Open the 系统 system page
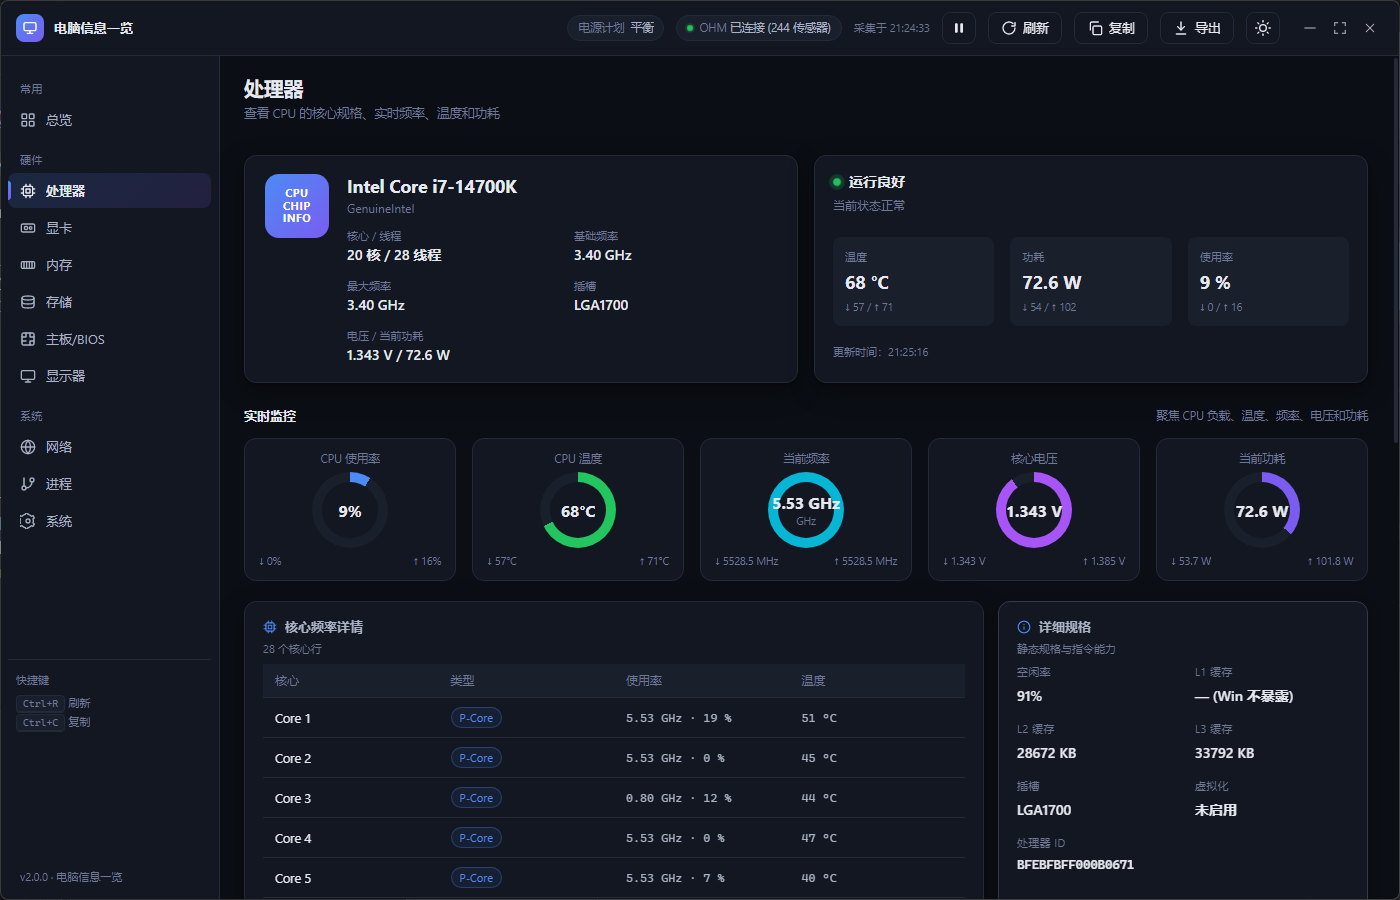 (x=110, y=521)
